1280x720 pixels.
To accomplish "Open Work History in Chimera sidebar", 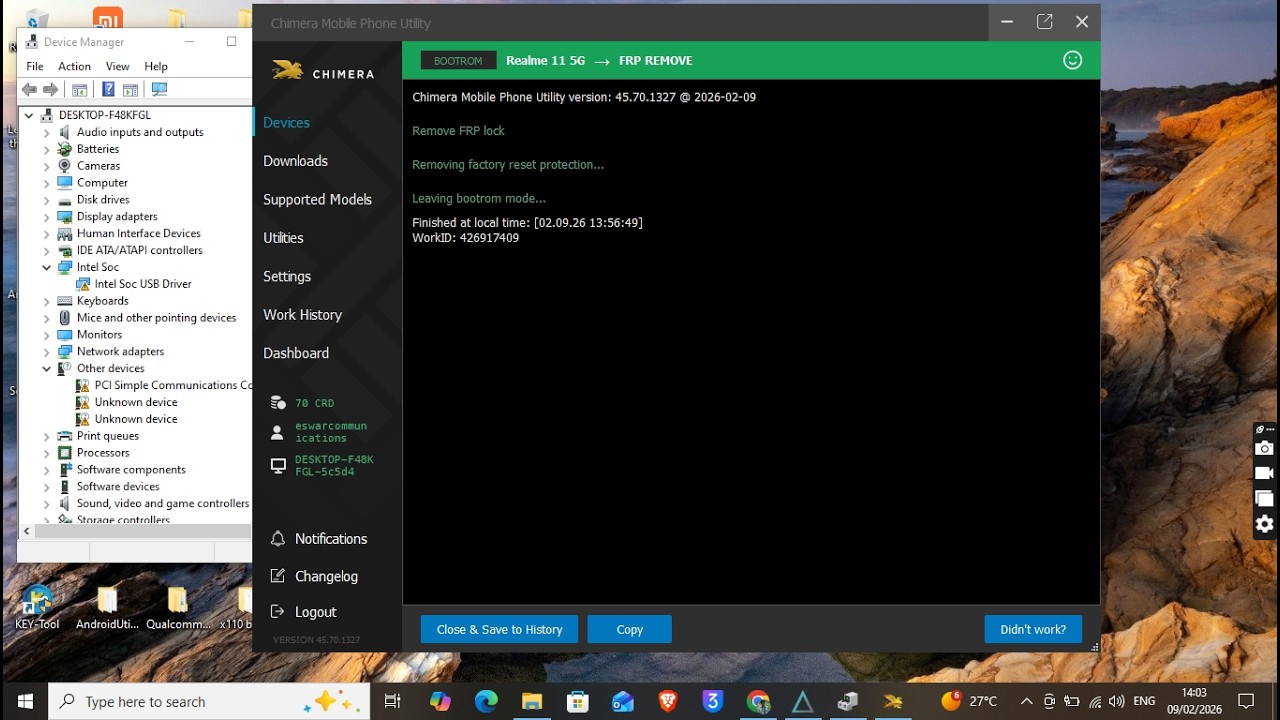I will (x=302, y=315).
